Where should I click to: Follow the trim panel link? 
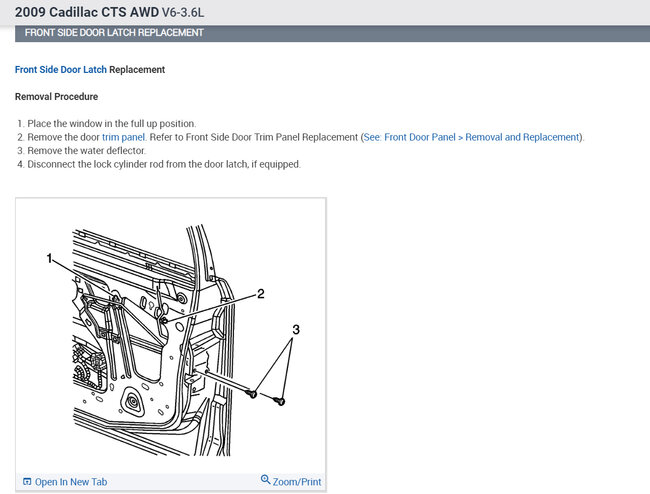[123, 137]
